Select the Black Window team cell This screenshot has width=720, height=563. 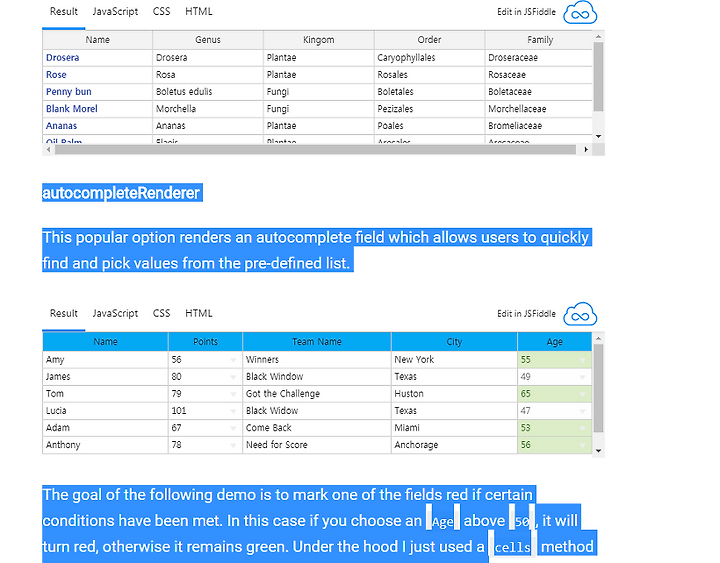point(317,377)
